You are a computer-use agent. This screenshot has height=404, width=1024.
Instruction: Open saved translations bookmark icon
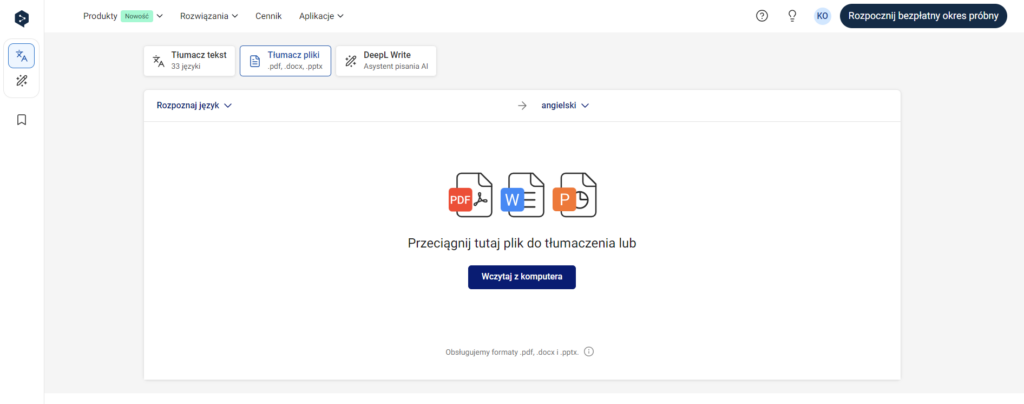[22, 120]
